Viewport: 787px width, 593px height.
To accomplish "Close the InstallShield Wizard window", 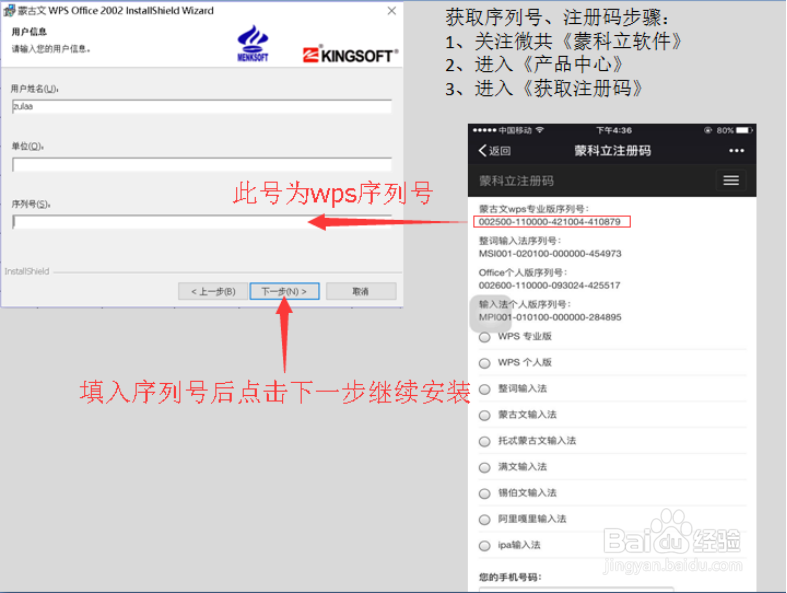I will coord(391,11).
